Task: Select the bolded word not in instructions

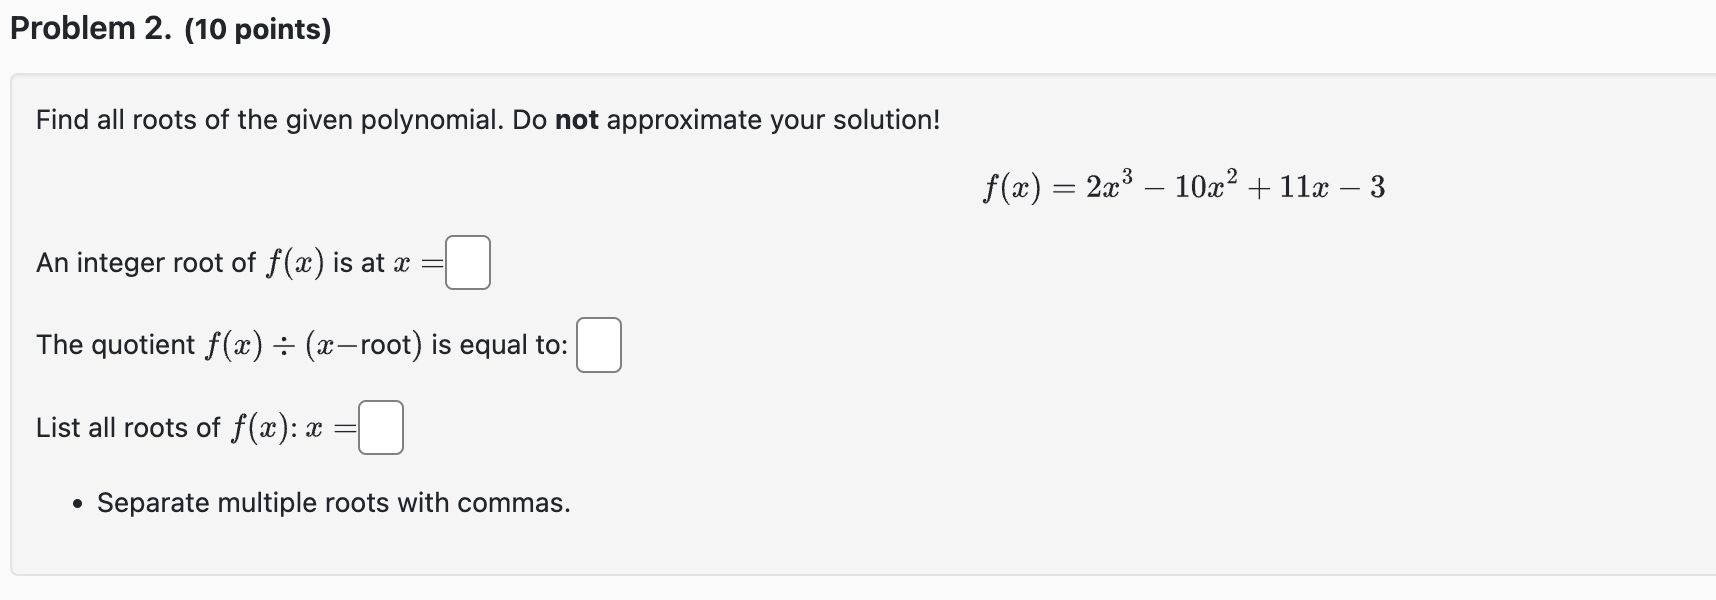Action: (x=577, y=119)
